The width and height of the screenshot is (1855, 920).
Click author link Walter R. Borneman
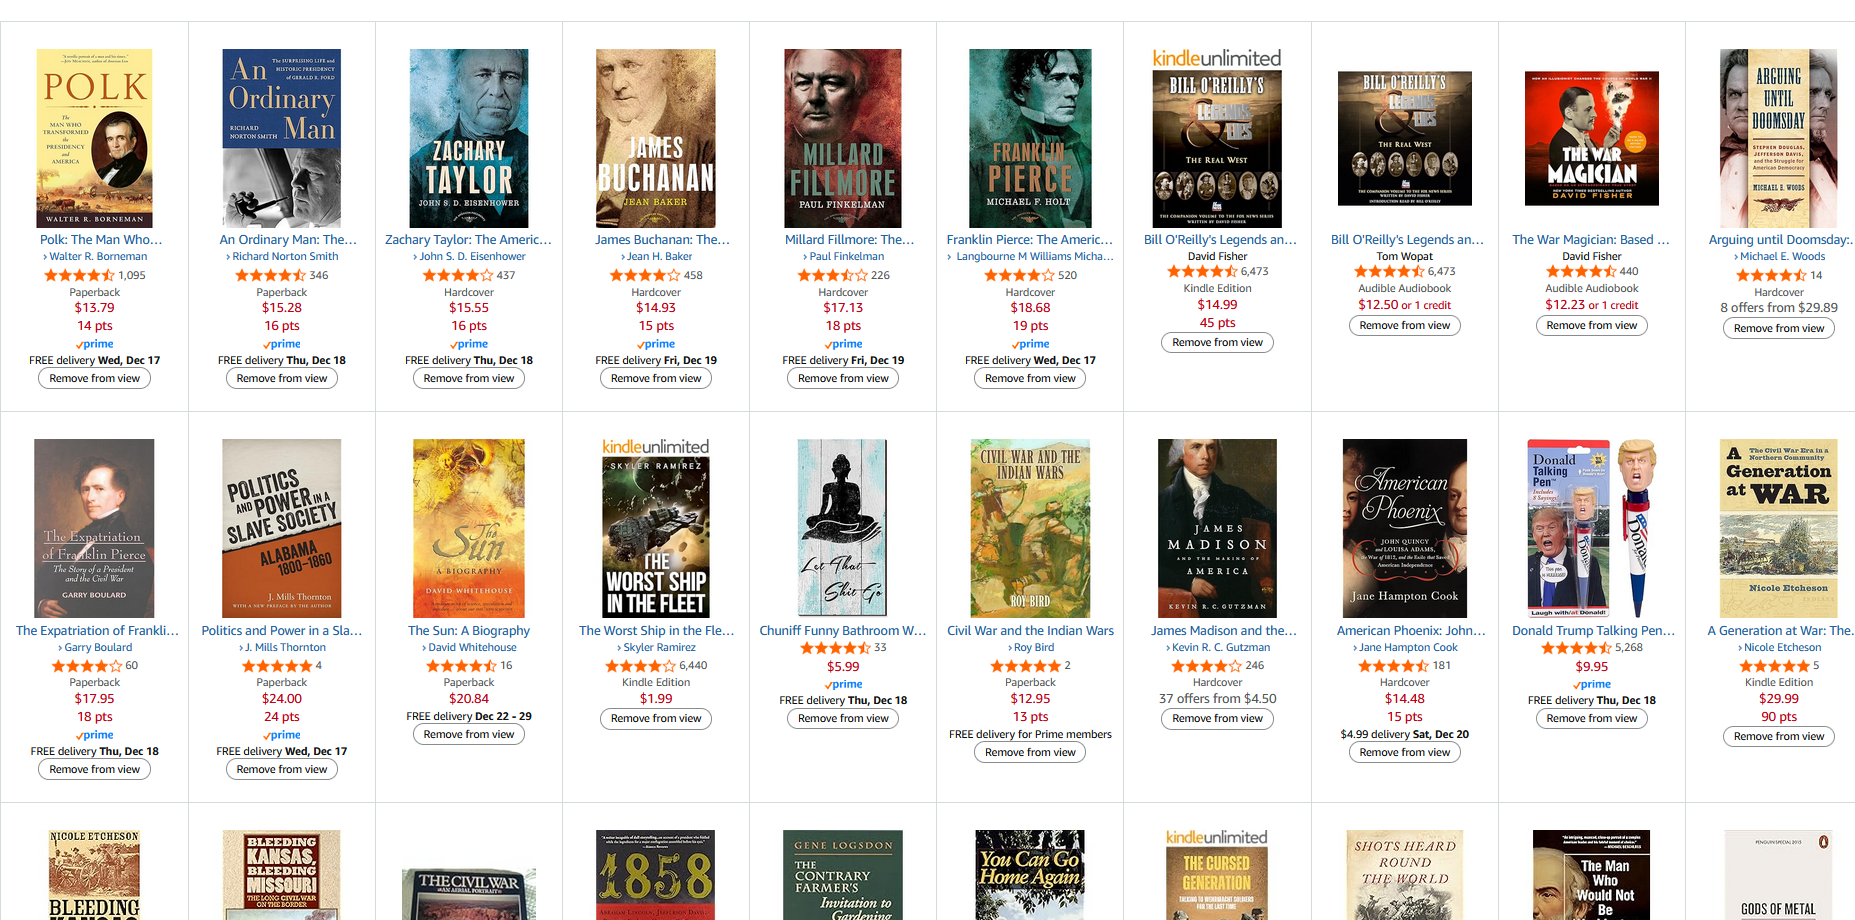coord(98,257)
